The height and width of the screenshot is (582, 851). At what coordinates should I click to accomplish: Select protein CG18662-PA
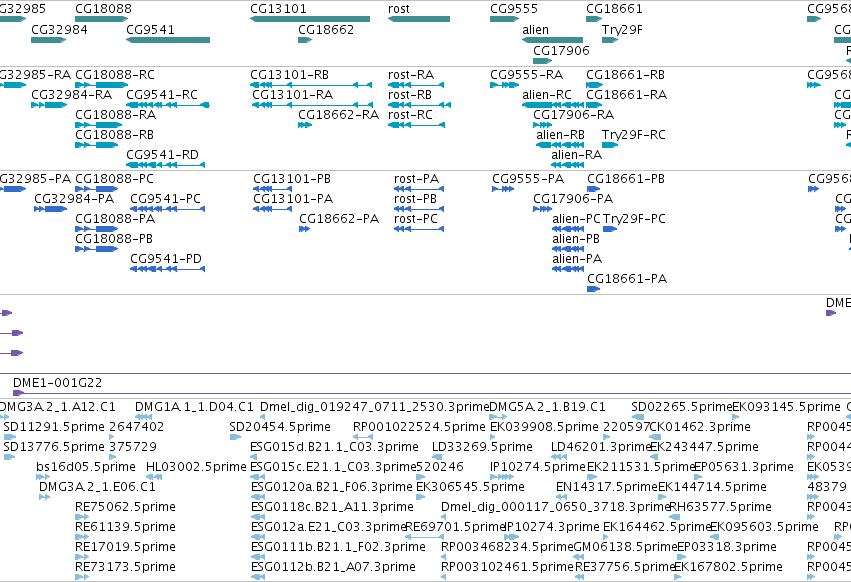tap(339, 219)
